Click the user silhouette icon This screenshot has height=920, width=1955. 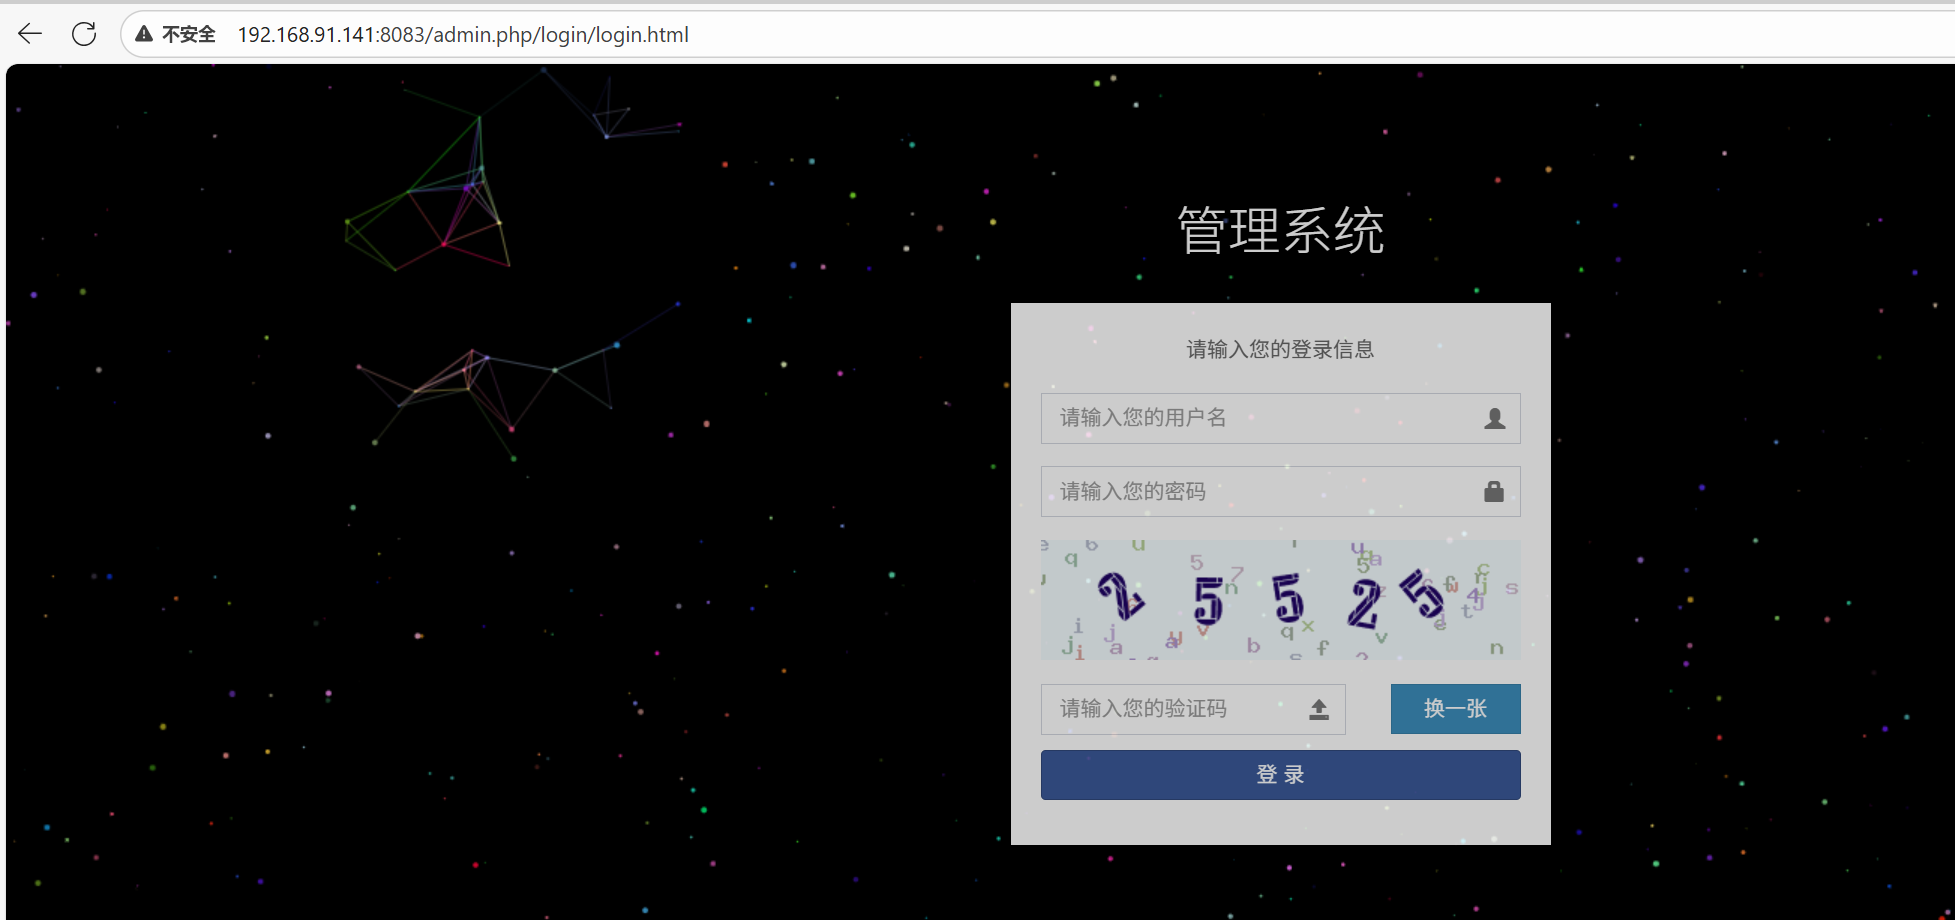(x=1494, y=418)
